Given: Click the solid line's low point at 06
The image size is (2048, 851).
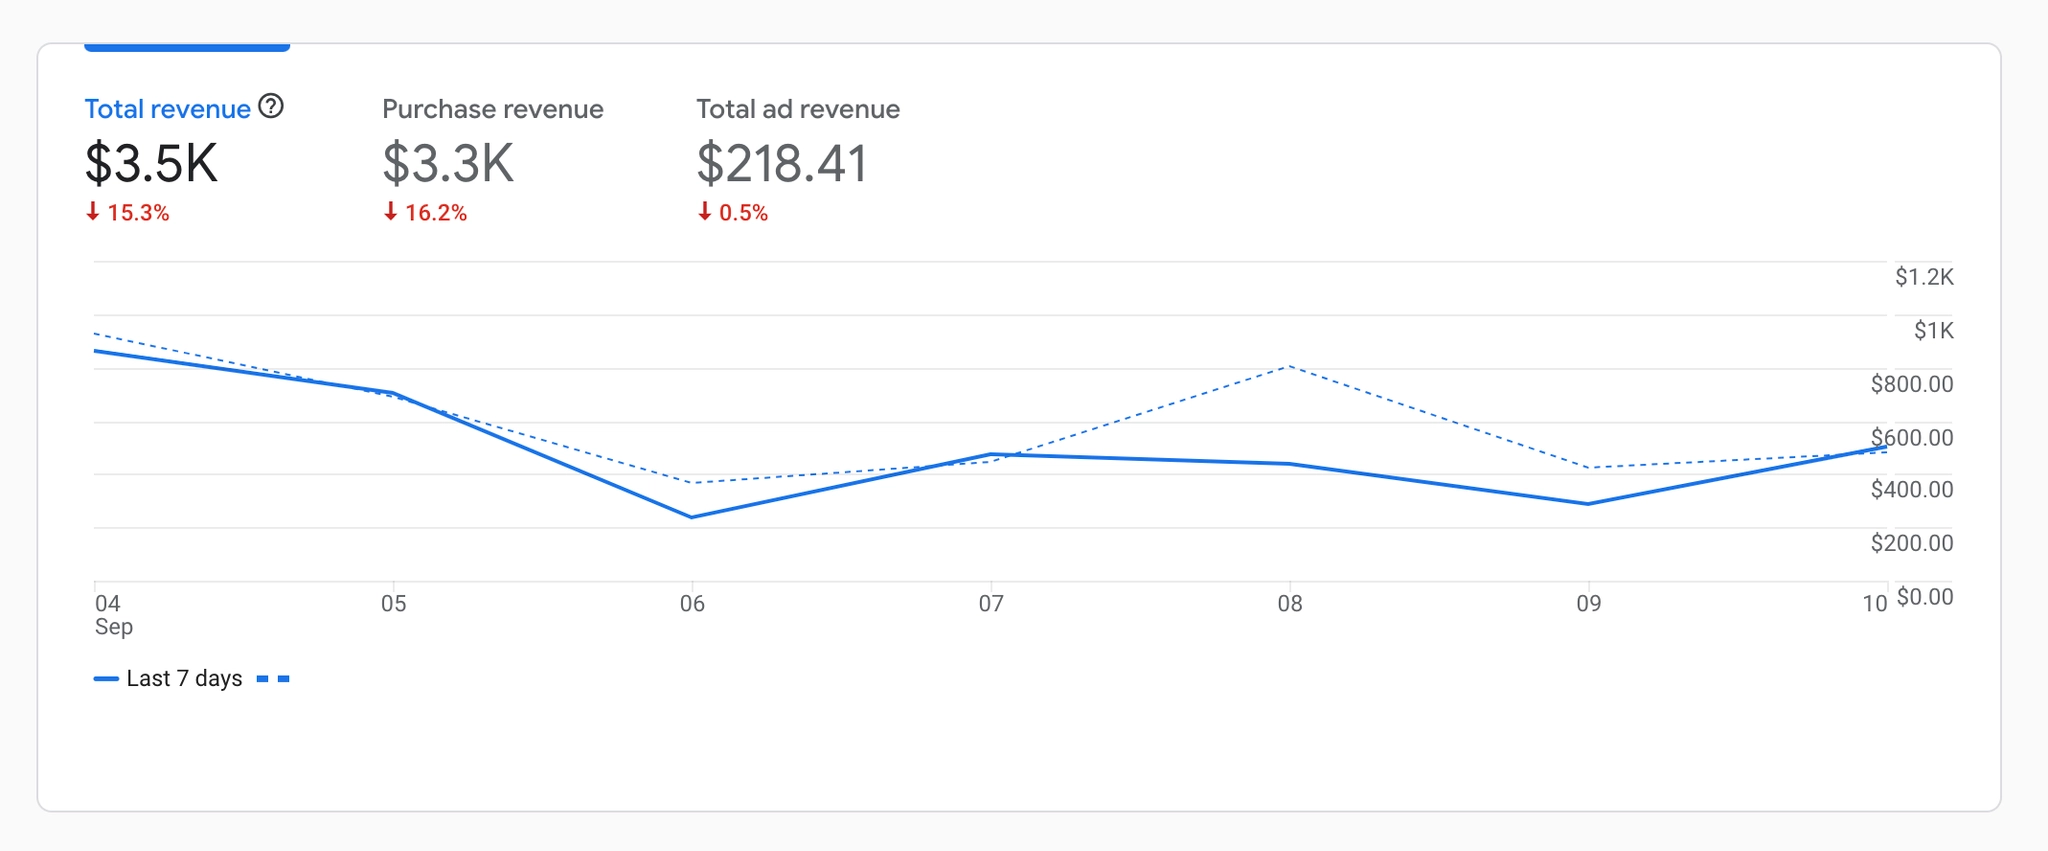Looking at the screenshot, I should click(692, 517).
